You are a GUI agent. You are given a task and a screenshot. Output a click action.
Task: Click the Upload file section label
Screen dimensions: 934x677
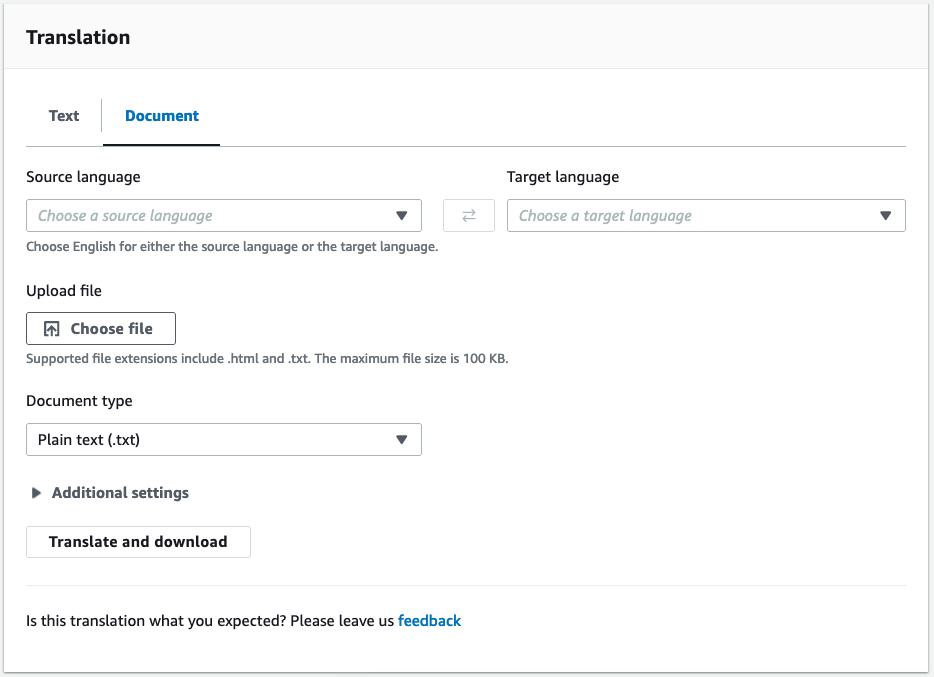click(x=64, y=290)
